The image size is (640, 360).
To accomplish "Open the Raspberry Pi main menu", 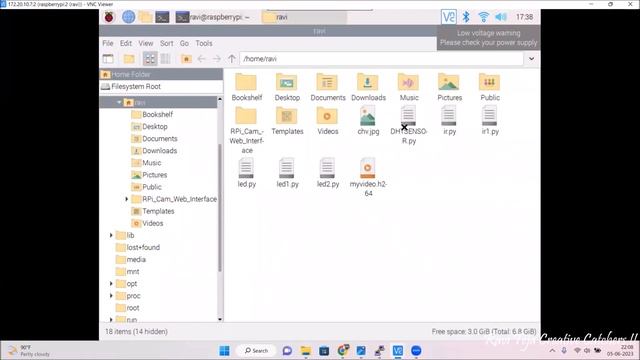I will (109, 17).
